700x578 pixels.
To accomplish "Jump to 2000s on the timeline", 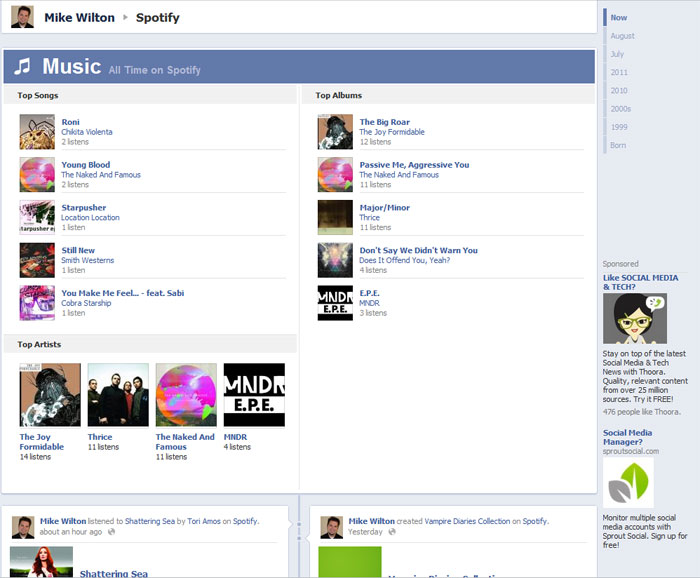I will tap(621, 109).
